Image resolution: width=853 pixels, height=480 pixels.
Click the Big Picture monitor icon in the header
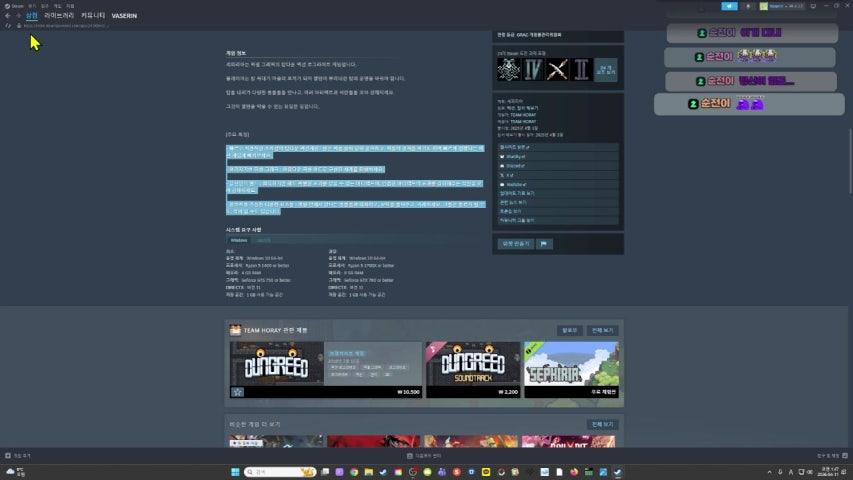click(x=813, y=6)
